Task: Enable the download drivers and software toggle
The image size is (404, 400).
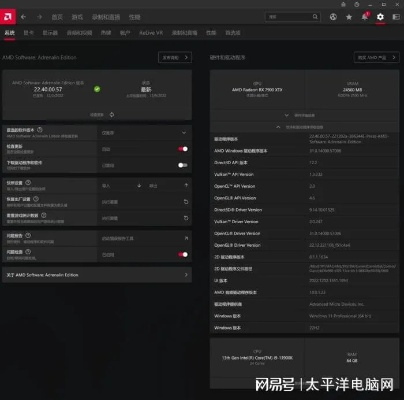Action: click(183, 165)
